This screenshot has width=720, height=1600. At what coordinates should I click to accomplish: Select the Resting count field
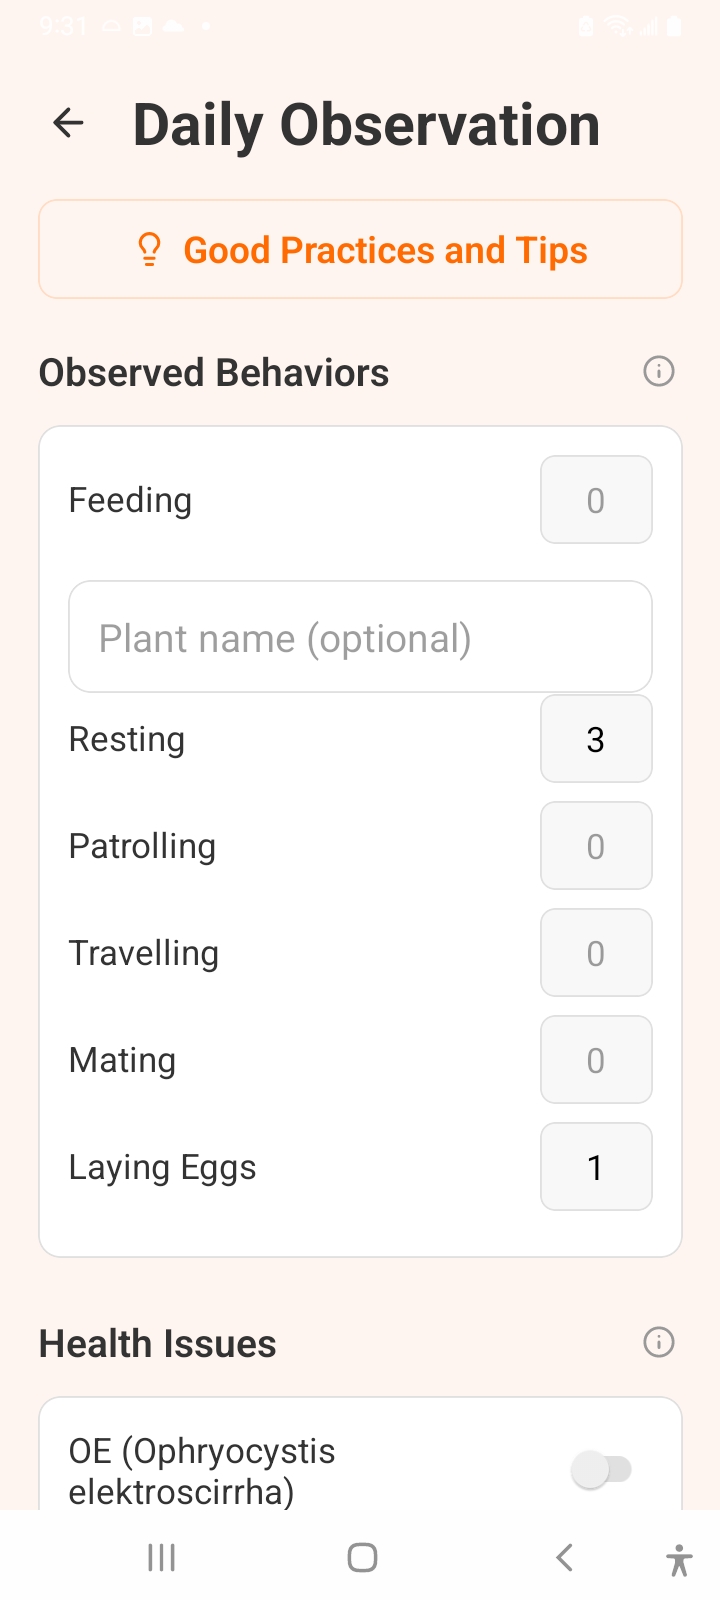(x=596, y=739)
